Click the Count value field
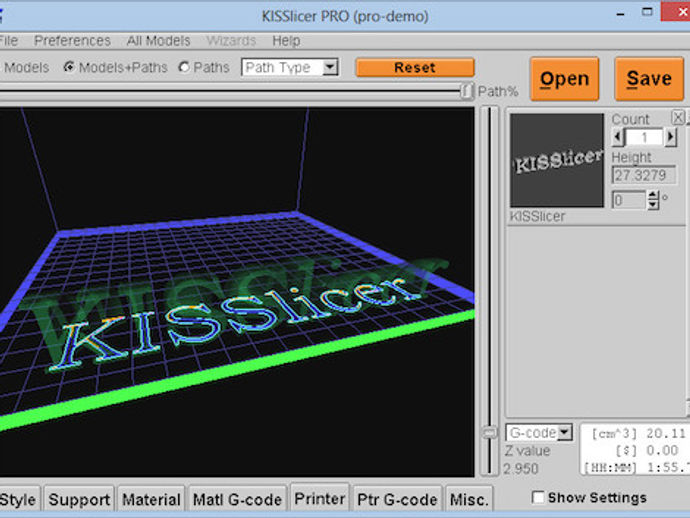The image size is (690, 518). tap(644, 137)
